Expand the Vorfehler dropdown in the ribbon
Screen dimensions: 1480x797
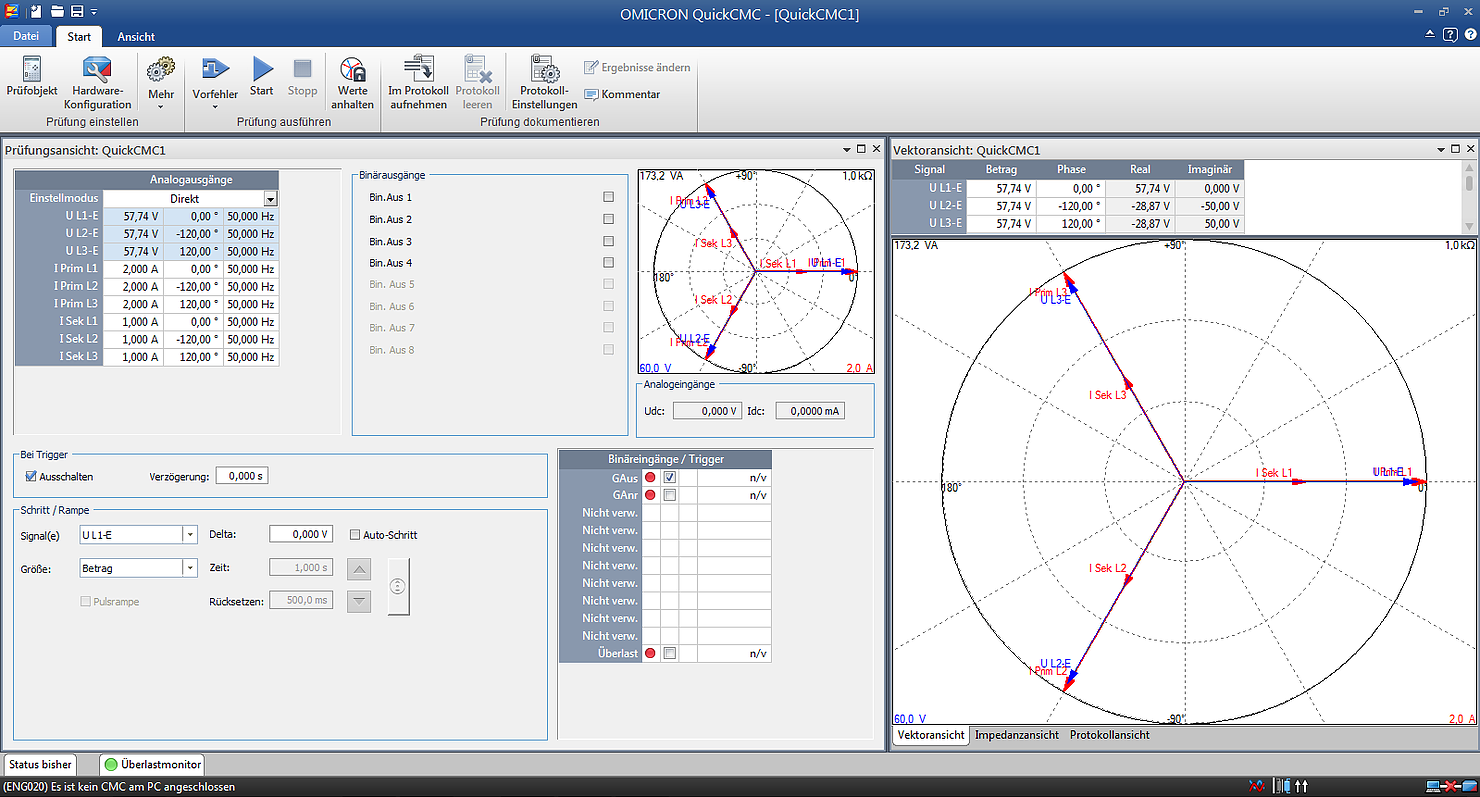click(215, 106)
